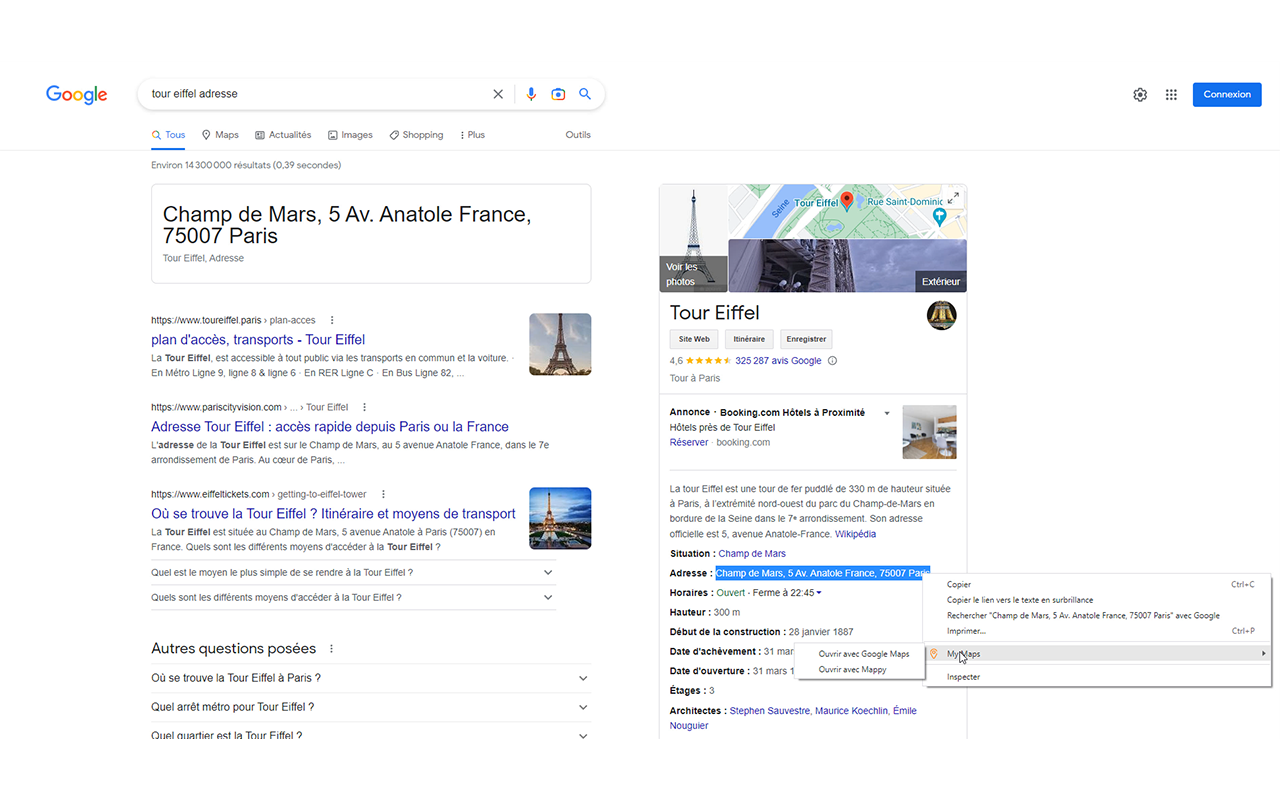Open plan d'accès, transports - Tour Eiffel result
The height and width of the screenshot is (800, 1280).
click(x=258, y=340)
